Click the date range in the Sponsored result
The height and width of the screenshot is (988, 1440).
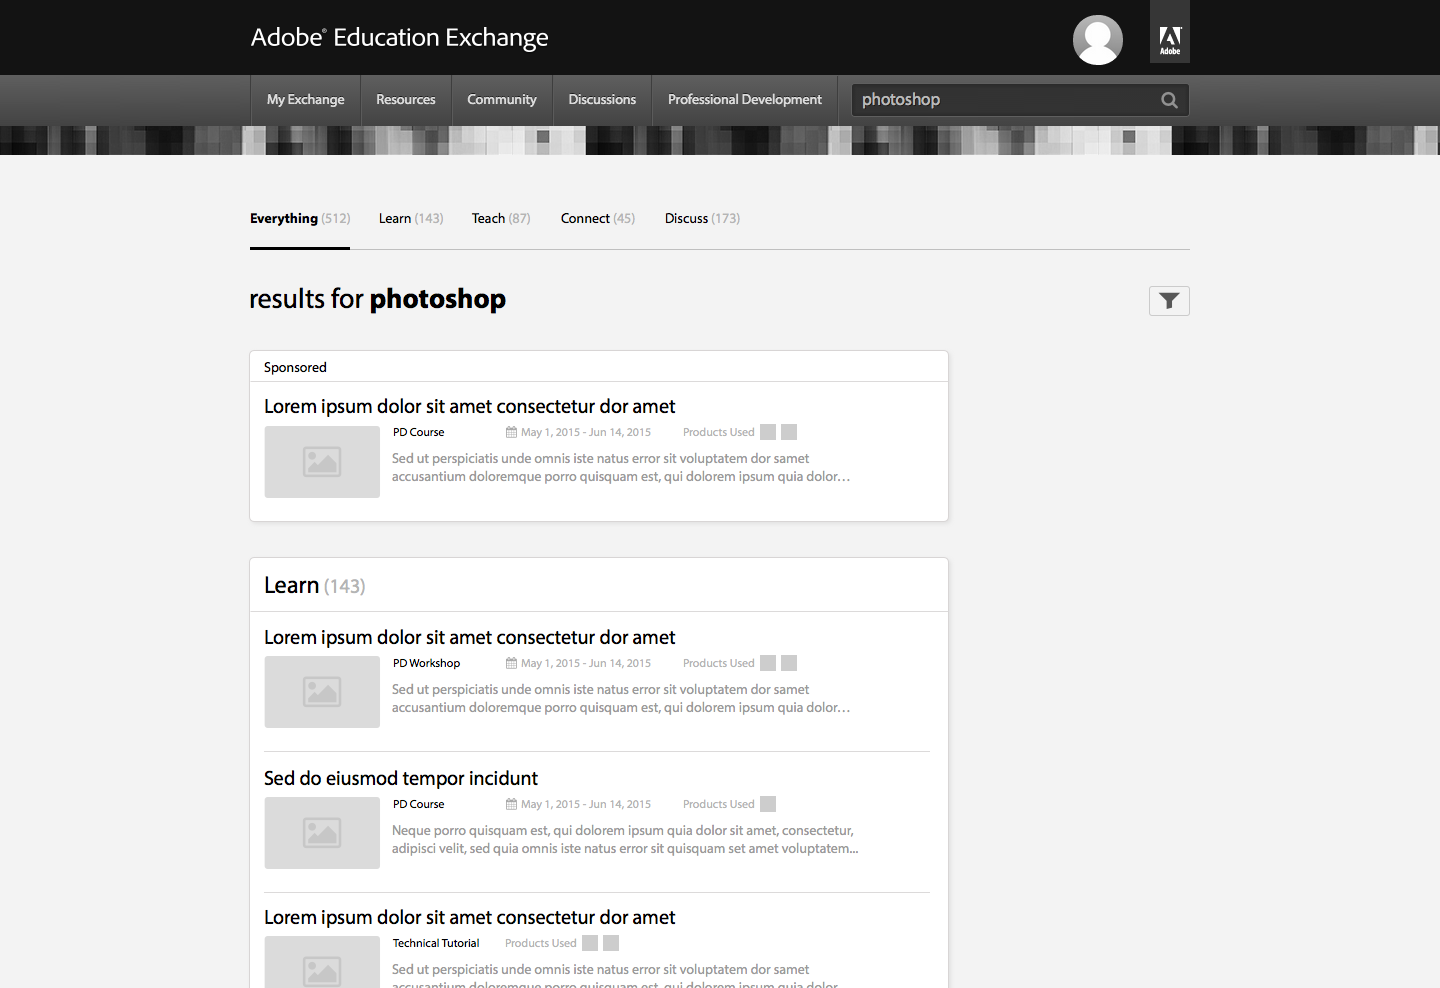[586, 432]
